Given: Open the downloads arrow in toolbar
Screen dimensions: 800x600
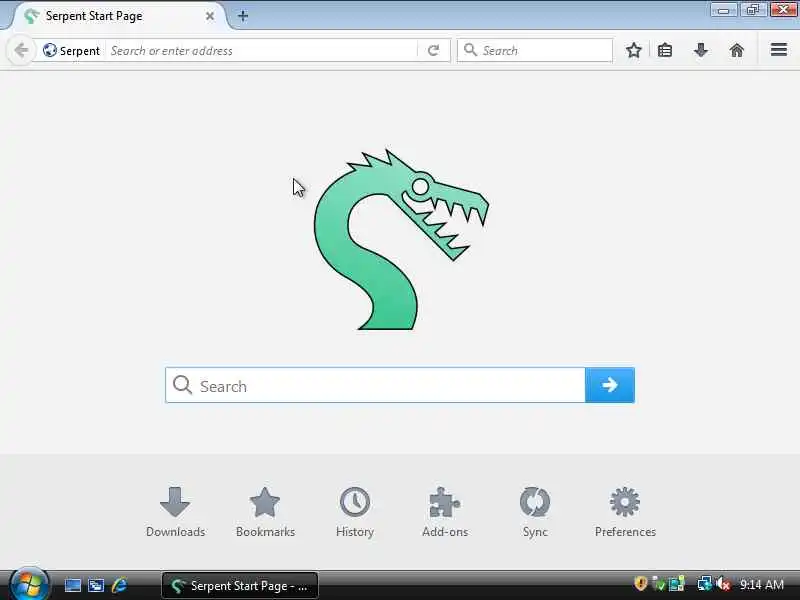Looking at the screenshot, I should (701, 51).
